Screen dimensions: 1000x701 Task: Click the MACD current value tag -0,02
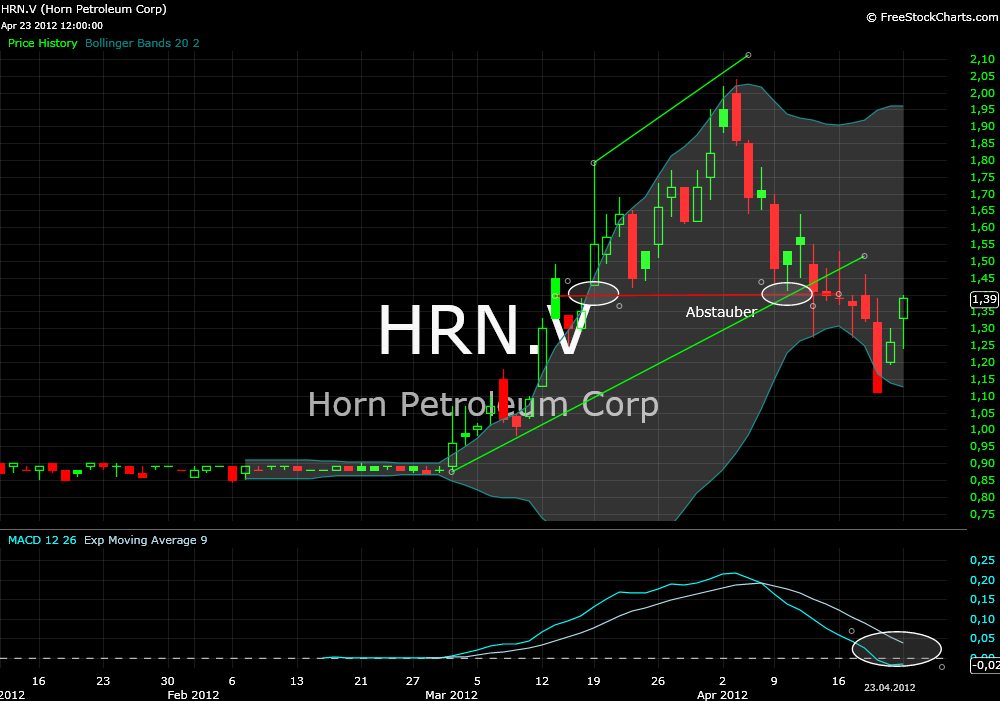coord(985,665)
